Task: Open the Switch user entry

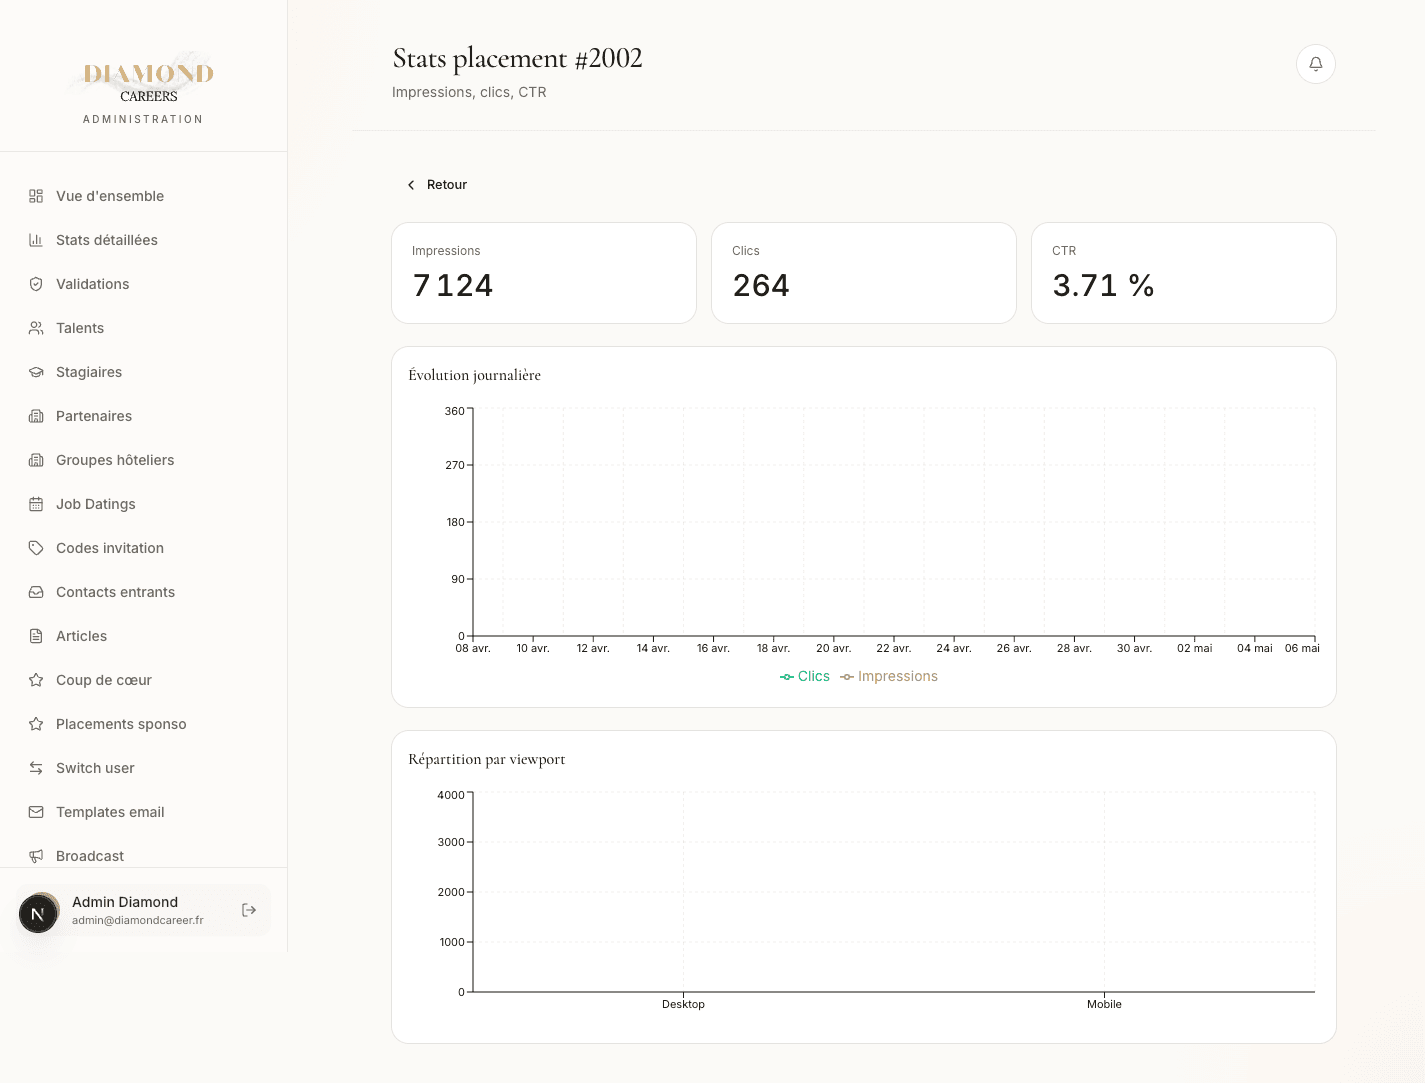Action: tap(144, 768)
